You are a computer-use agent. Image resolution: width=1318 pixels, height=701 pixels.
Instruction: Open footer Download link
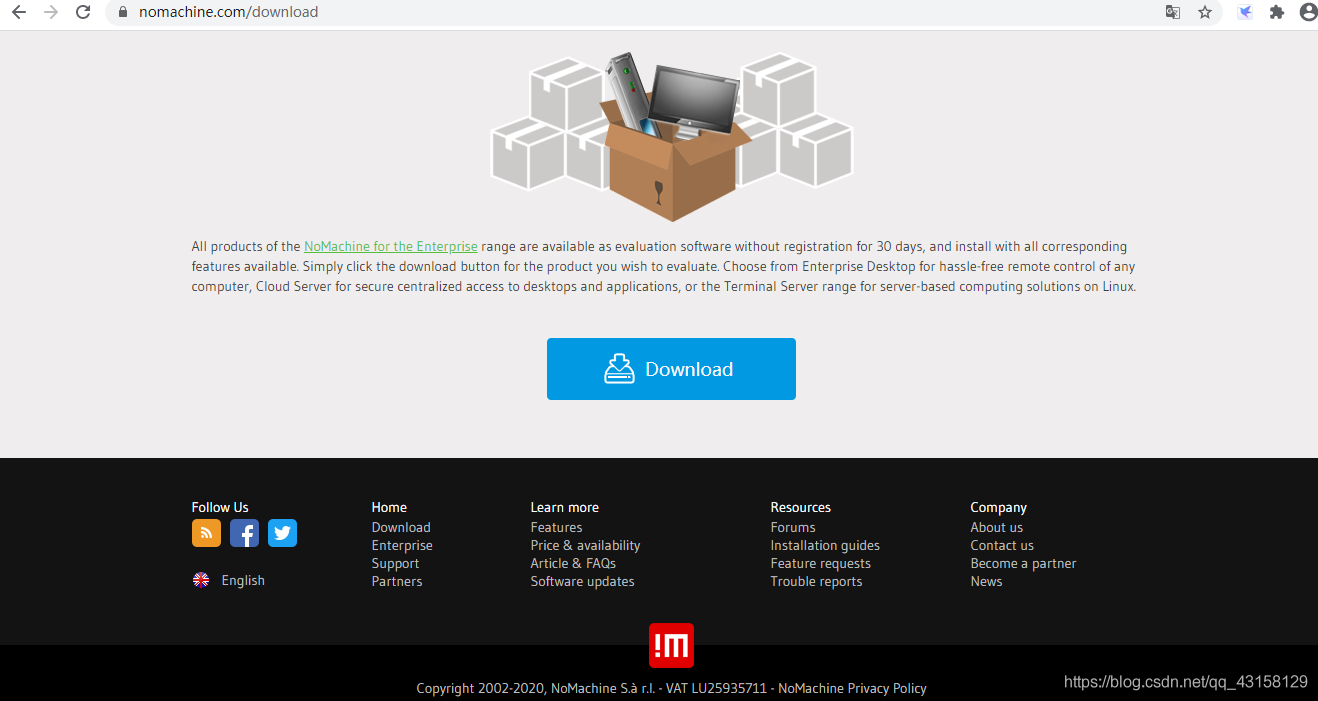pyautogui.click(x=401, y=527)
